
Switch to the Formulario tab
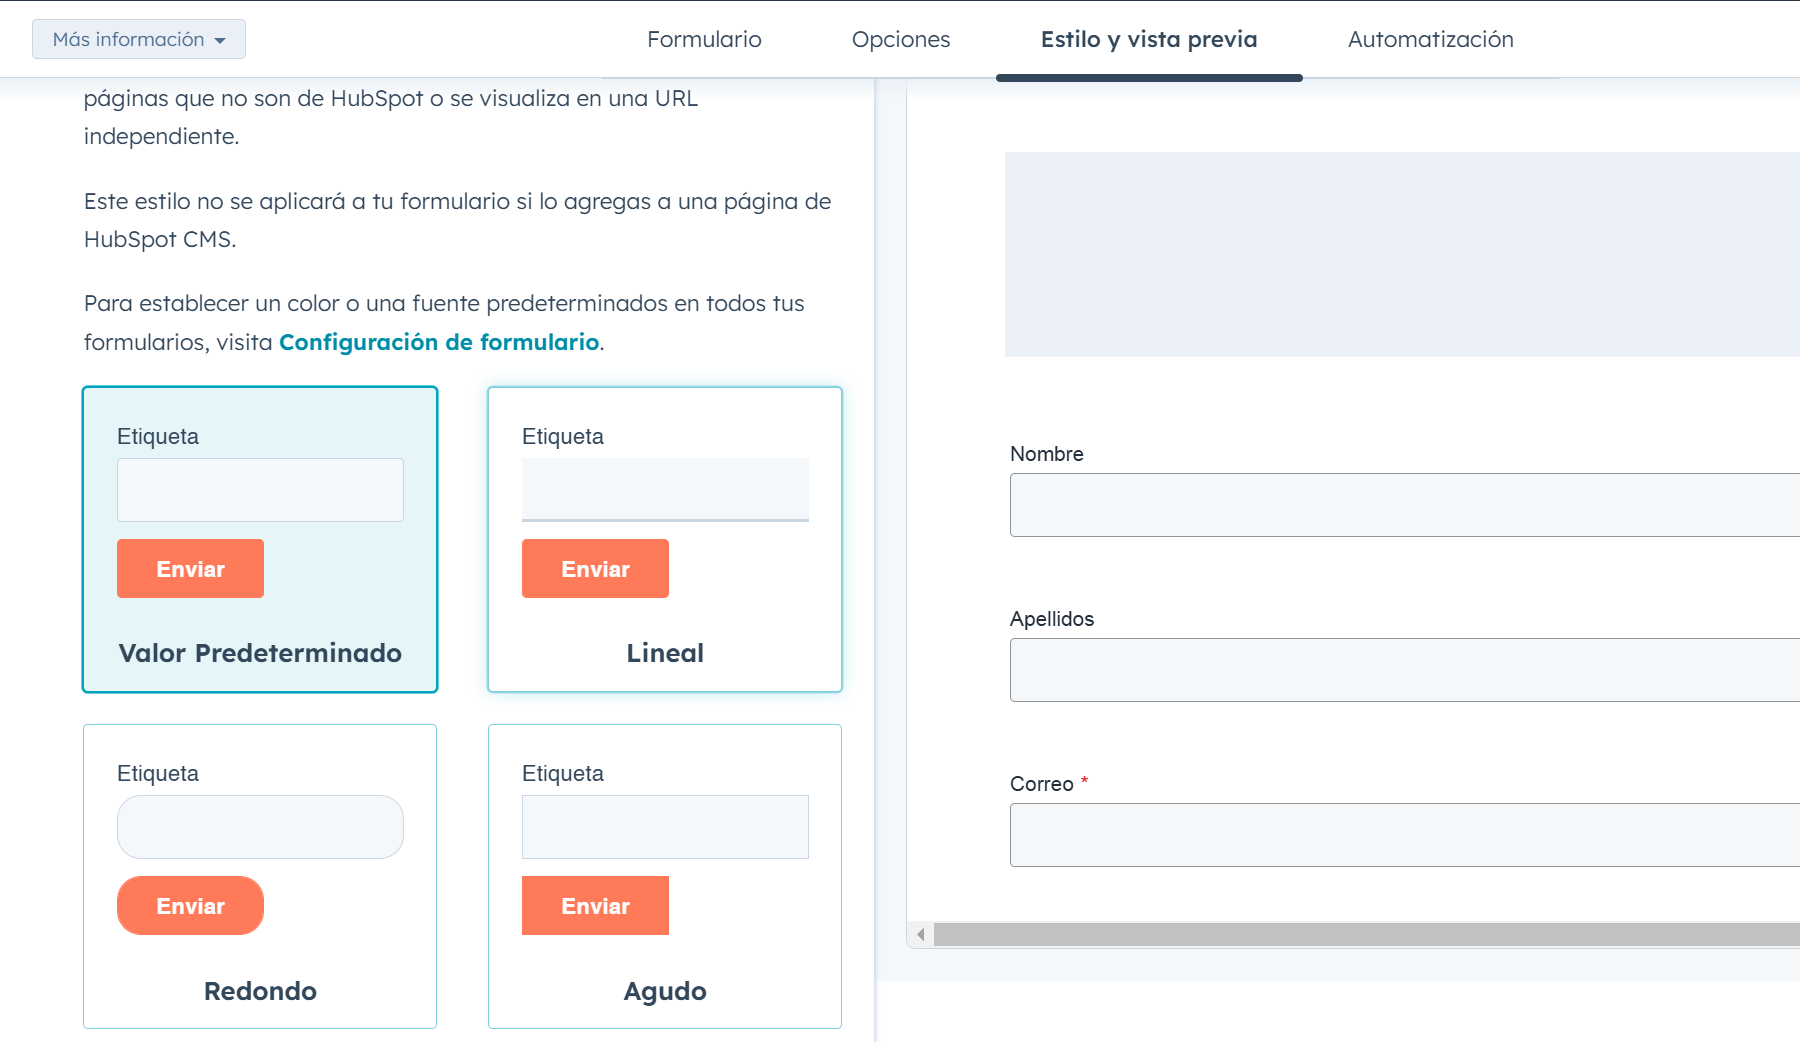tap(704, 39)
